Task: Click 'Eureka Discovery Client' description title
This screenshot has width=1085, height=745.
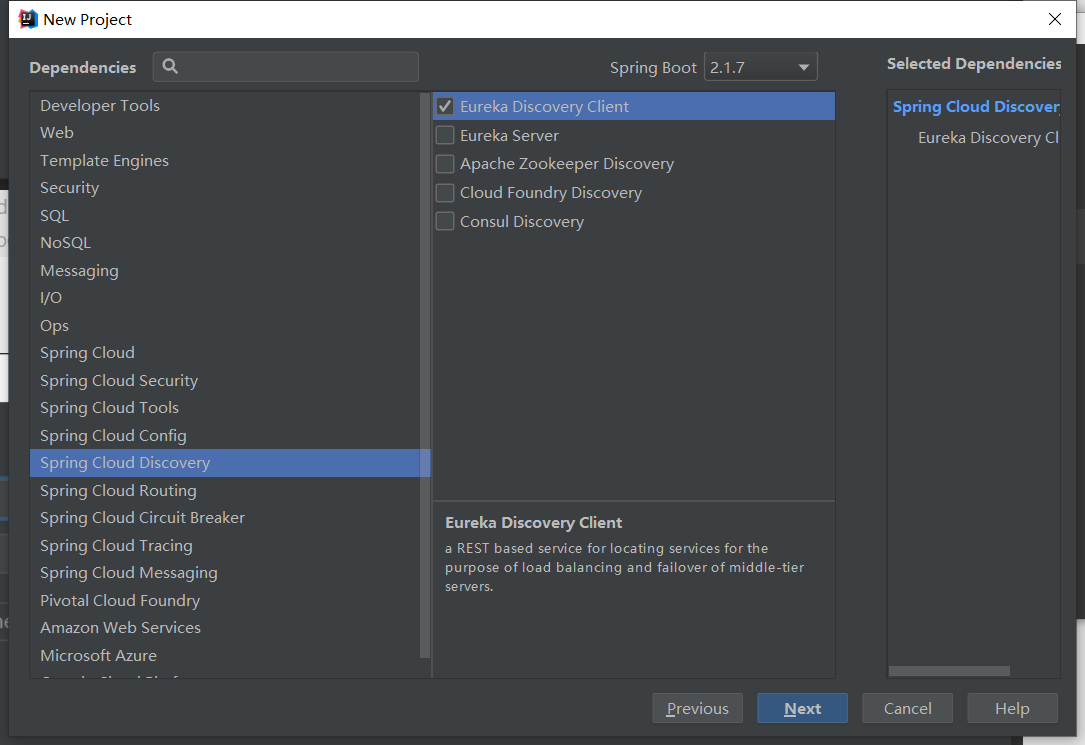Action: point(534,522)
